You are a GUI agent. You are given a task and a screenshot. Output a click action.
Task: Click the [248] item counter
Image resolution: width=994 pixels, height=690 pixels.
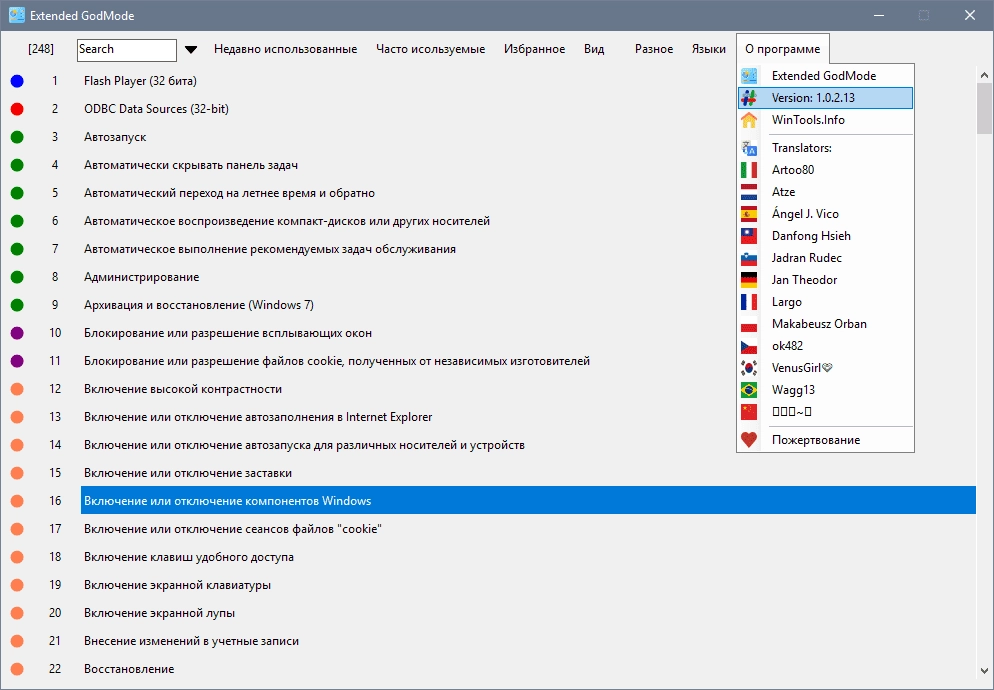pyautogui.click(x=41, y=49)
